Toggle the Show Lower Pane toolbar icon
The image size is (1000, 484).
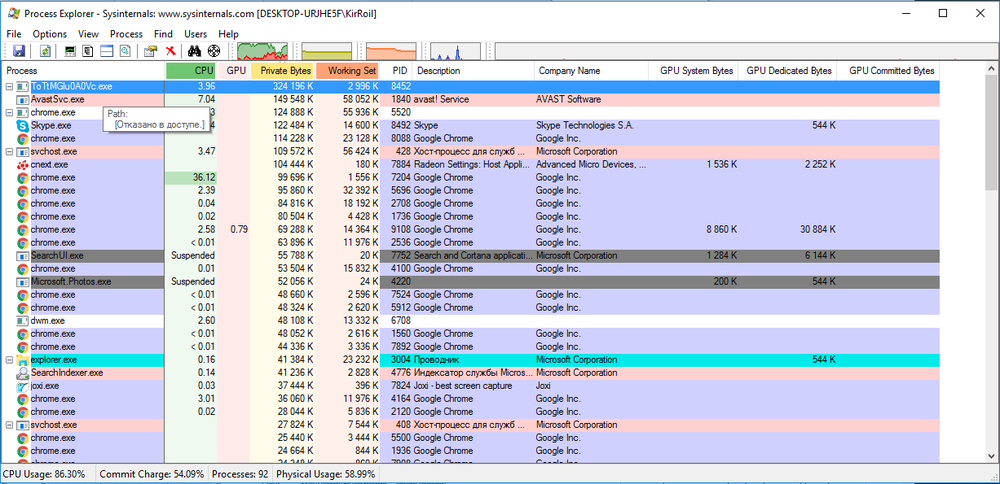(107, 51)
